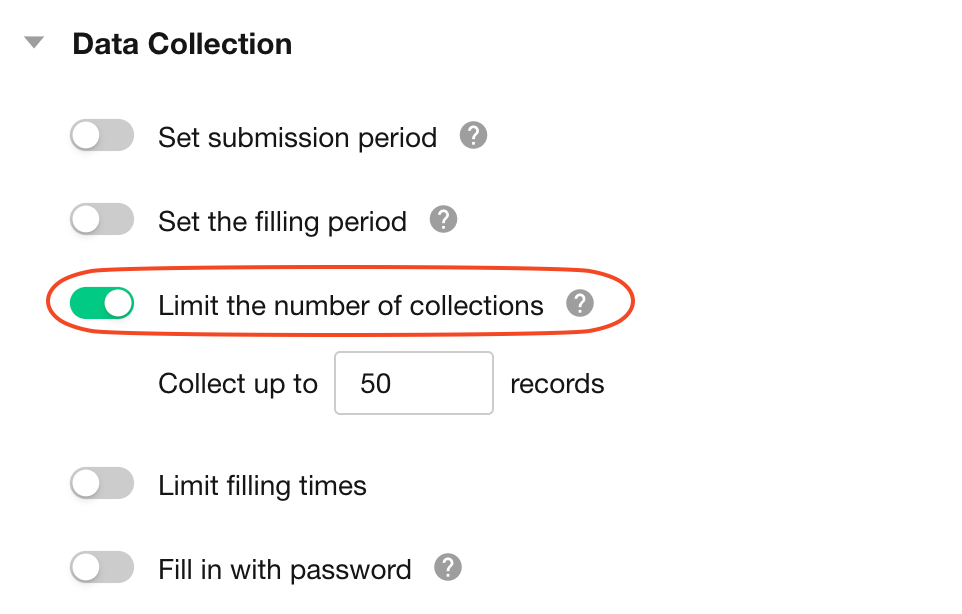Click the Fill in with password label
Image resolution: width=962 pixels, height=614 pixels.
[x=284, y=570]
